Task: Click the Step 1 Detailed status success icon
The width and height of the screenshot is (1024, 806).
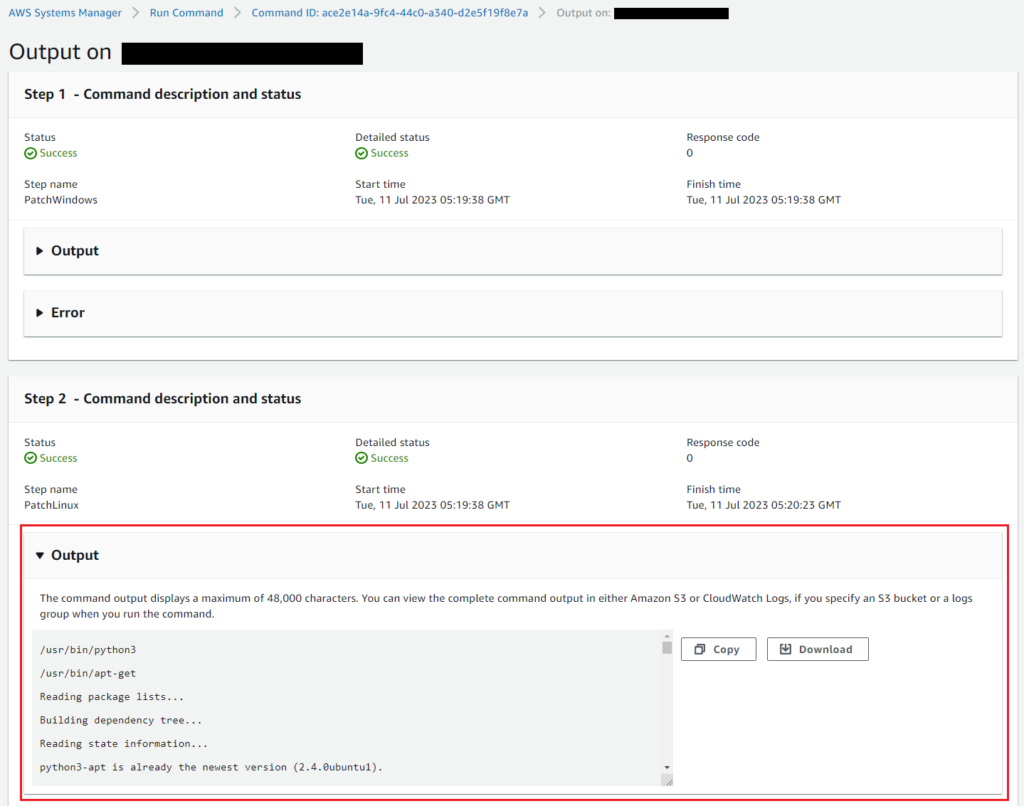Action: point(361,153)
